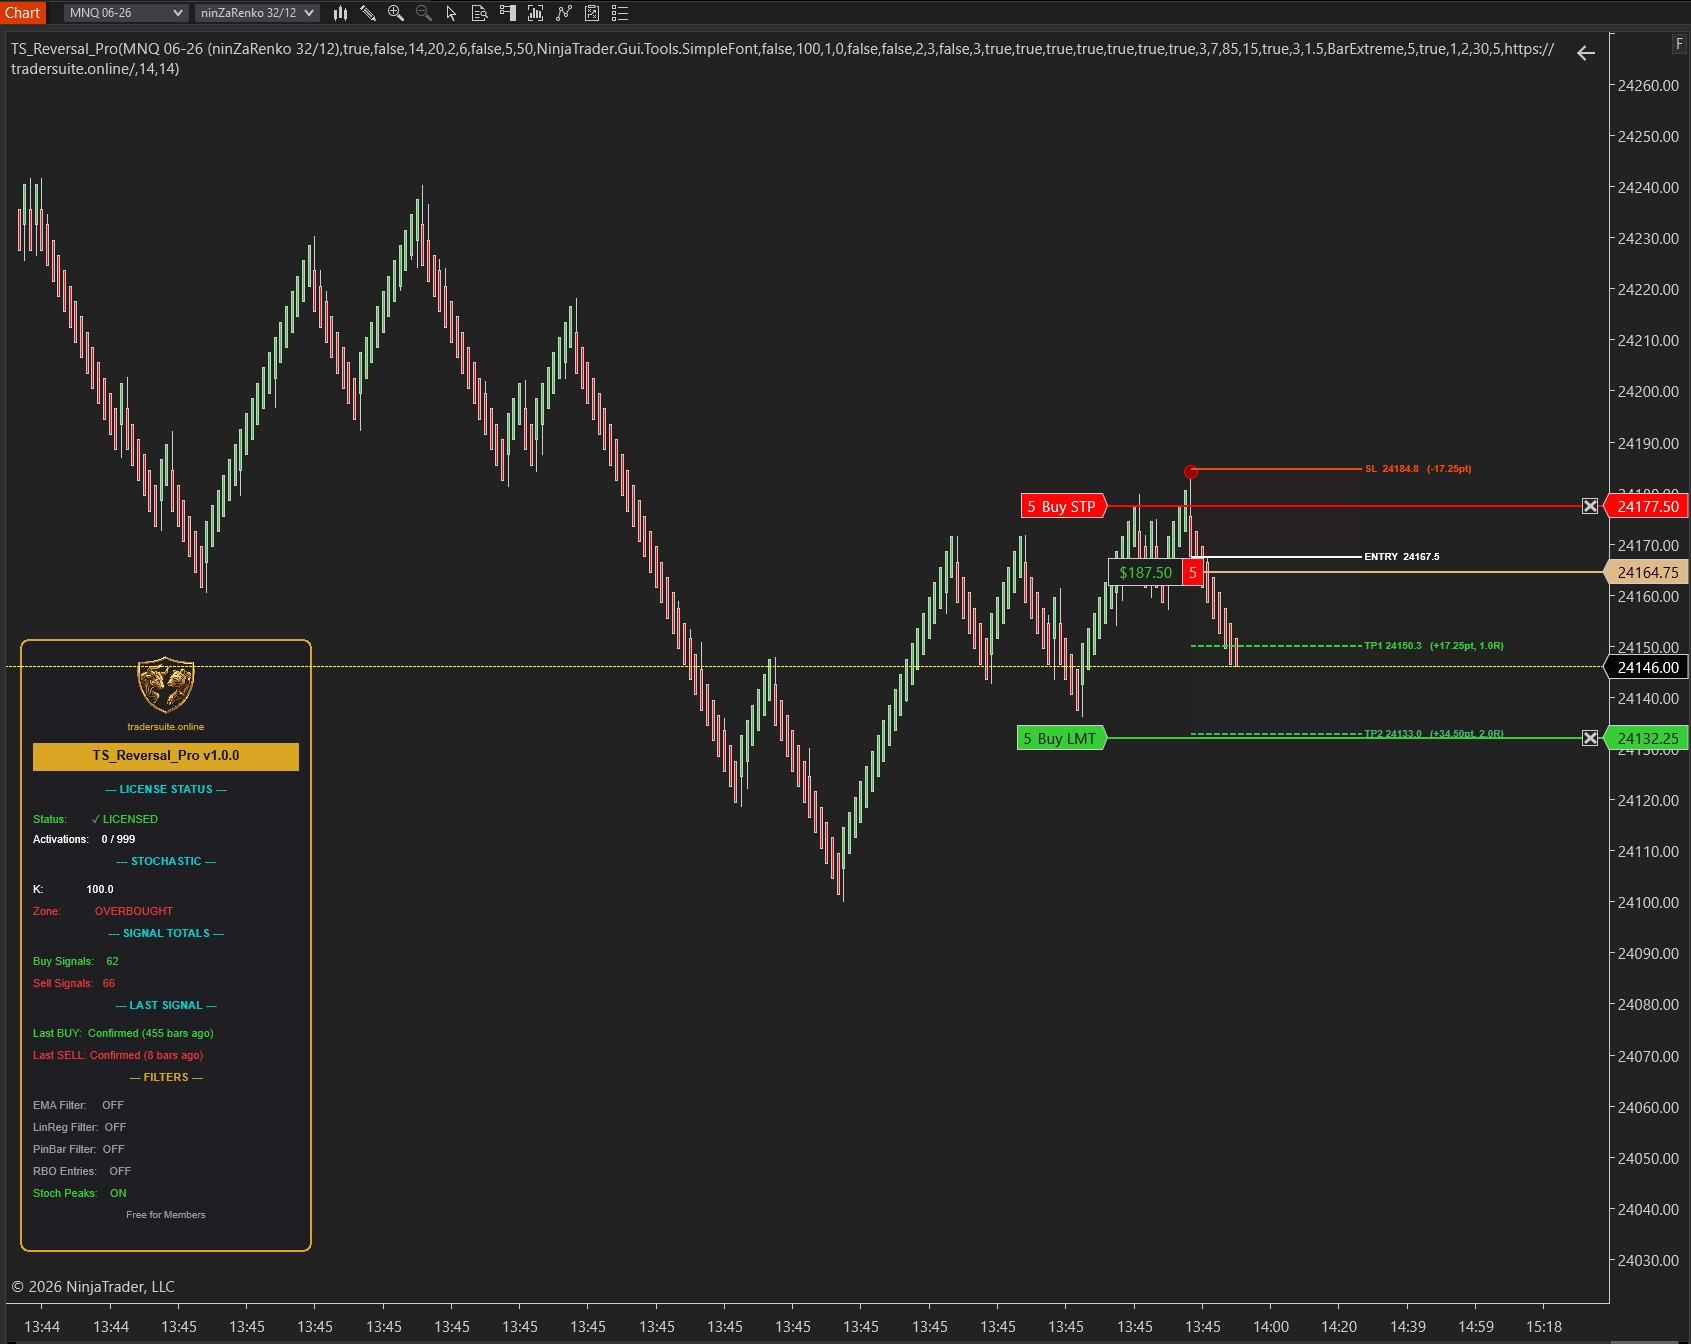
Task: Click the LICENSE STATUS section header
Action: [x=166, y=789]
